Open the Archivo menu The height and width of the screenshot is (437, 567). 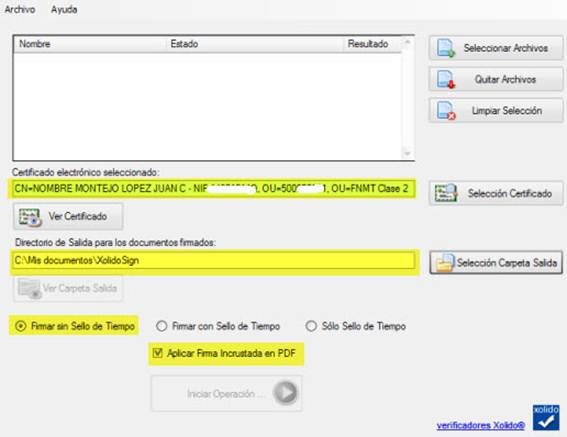20,9
